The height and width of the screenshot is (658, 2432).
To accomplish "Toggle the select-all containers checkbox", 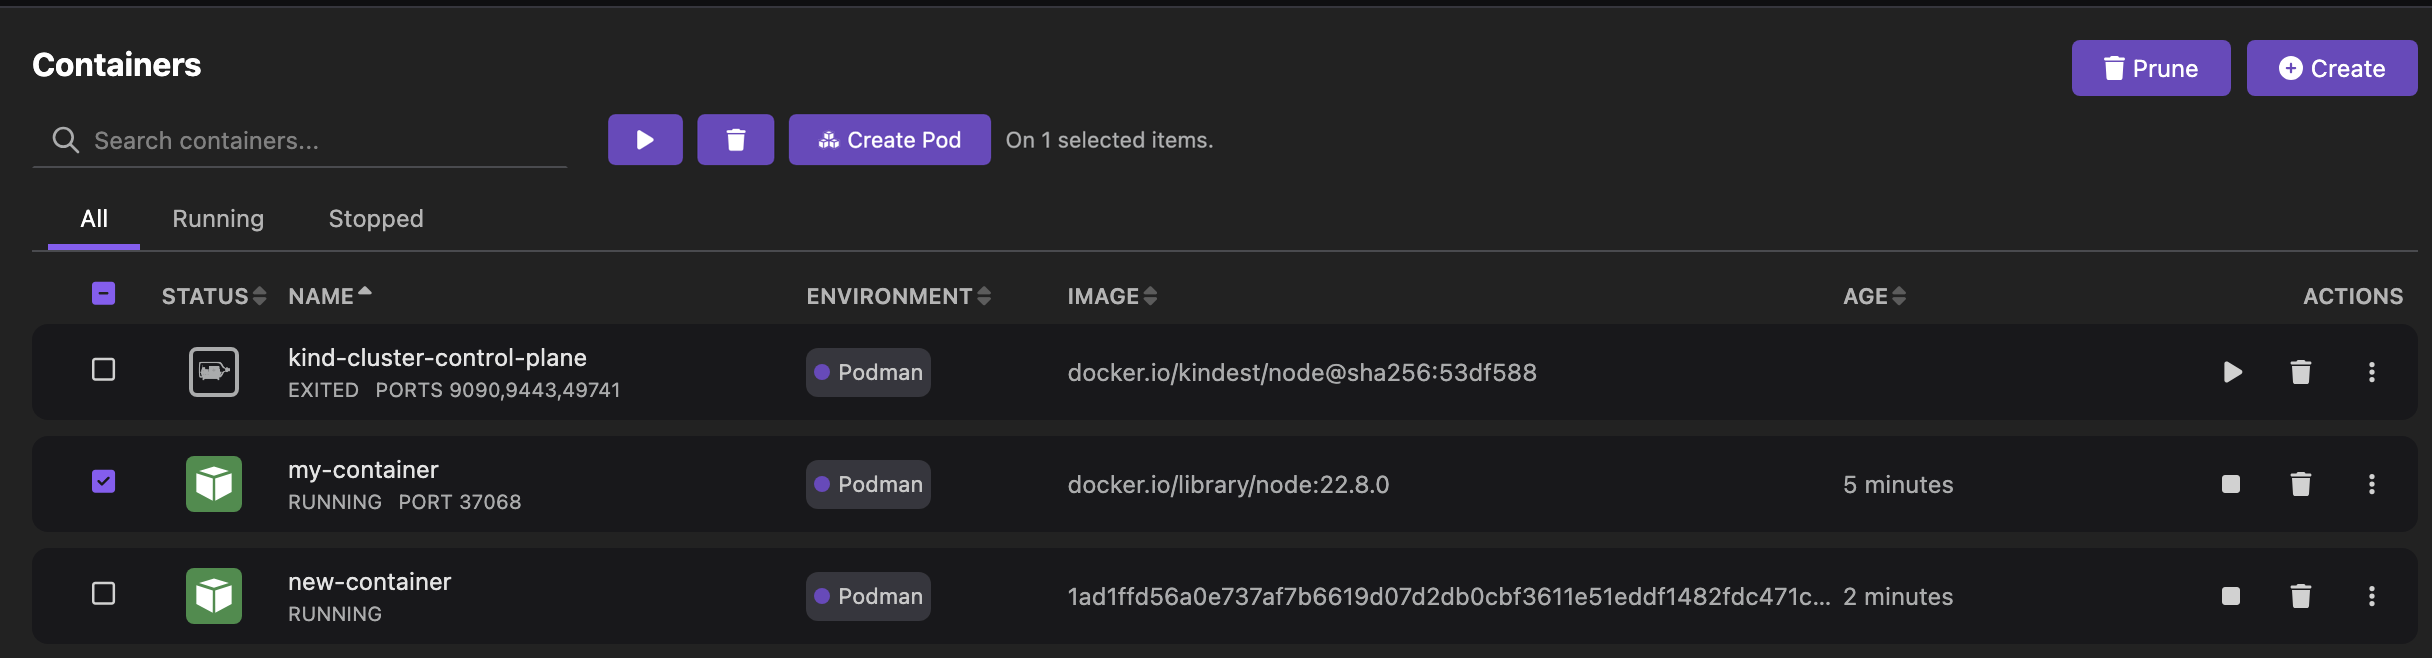I will point(104,293).
